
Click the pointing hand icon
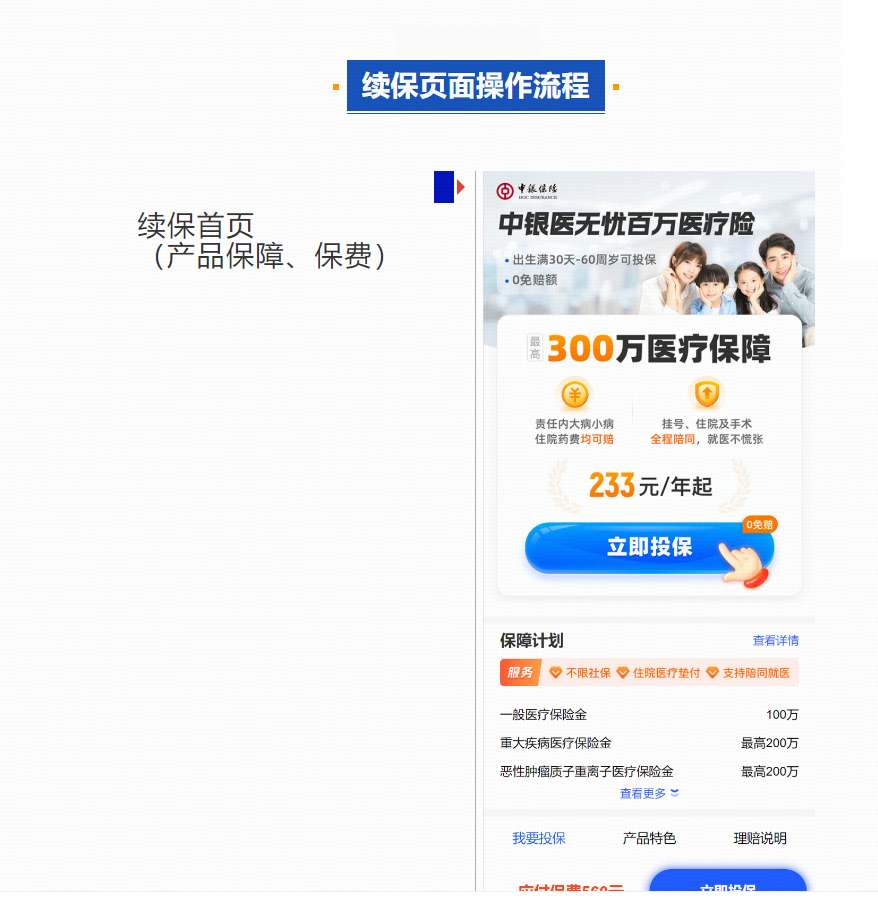tap(744, 563)
